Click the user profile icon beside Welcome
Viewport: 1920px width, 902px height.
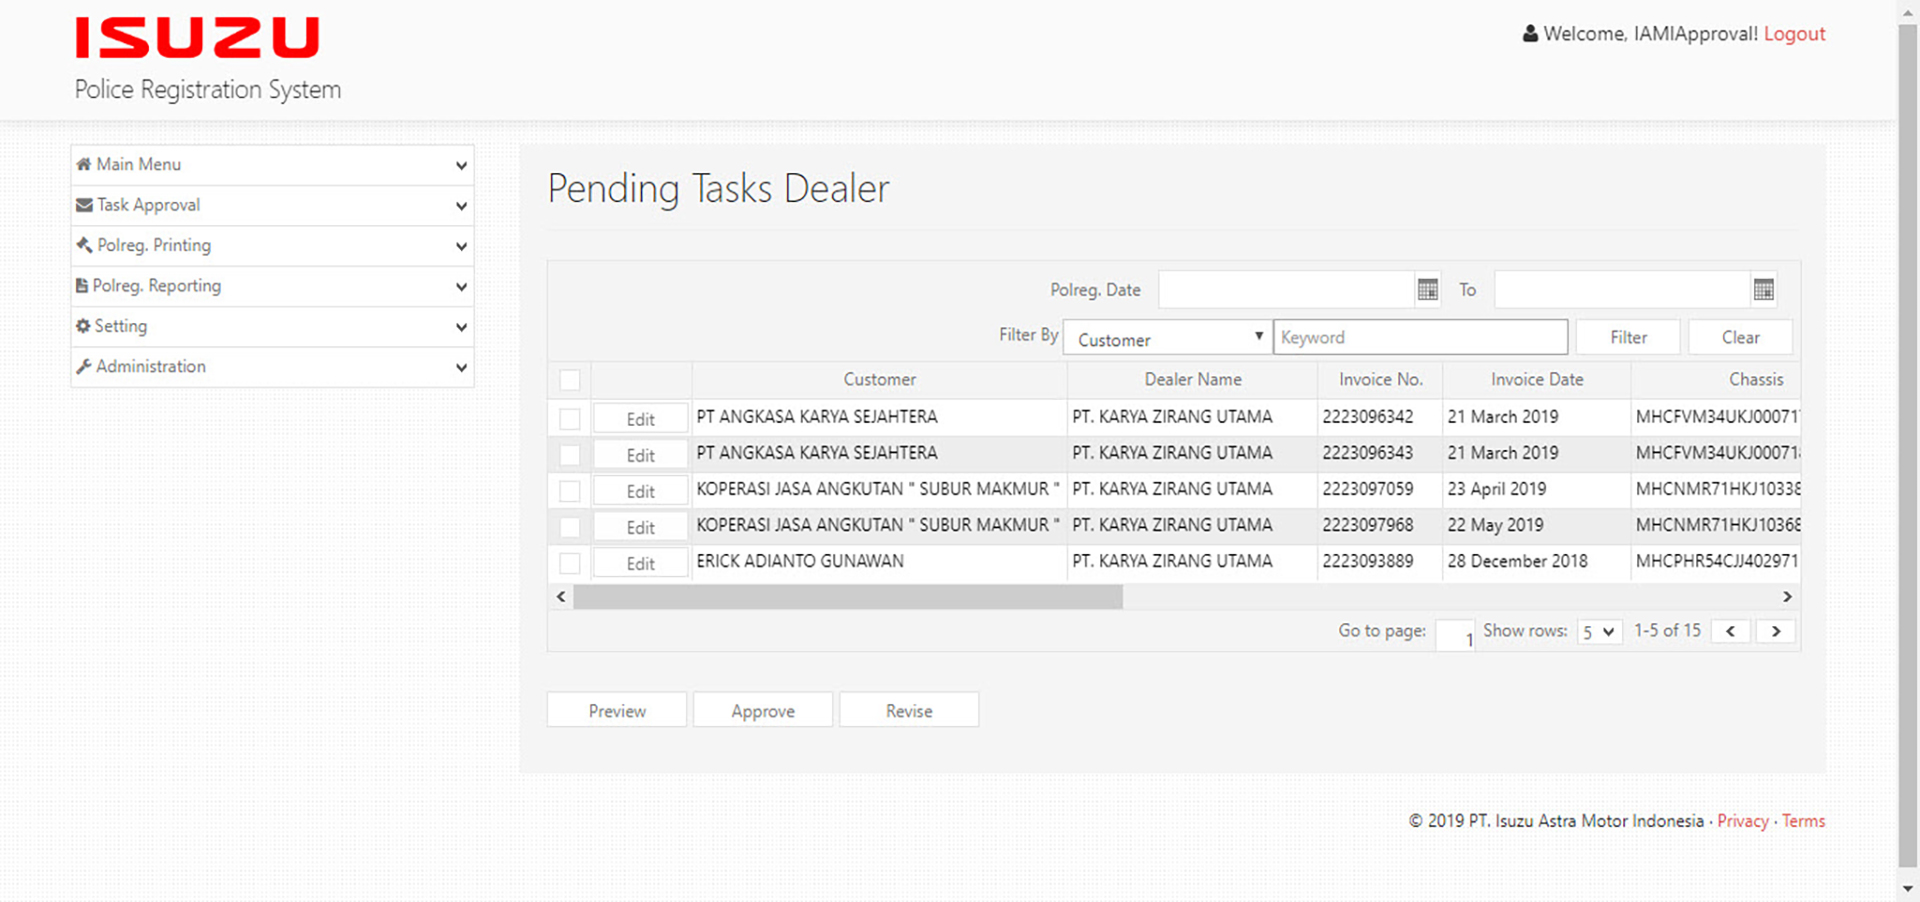1530,34
